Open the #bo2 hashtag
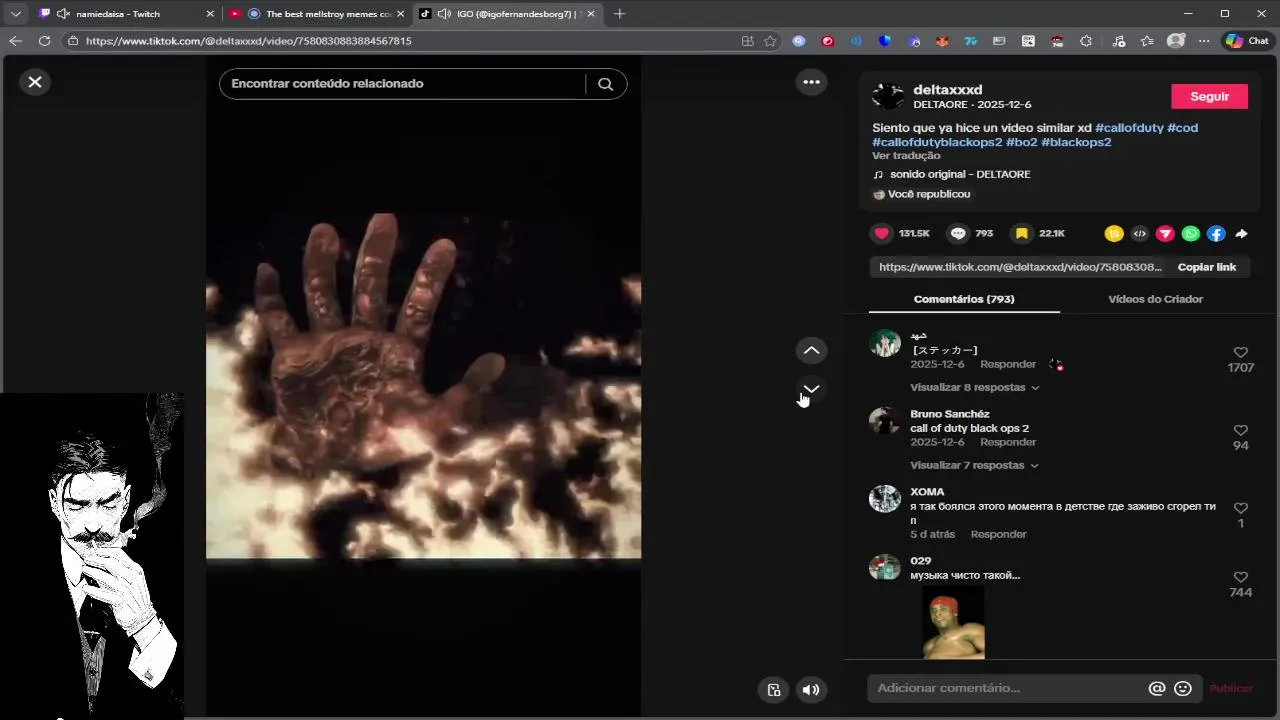This screenshot has width=1280, height=720. [x=1021, y=142]
